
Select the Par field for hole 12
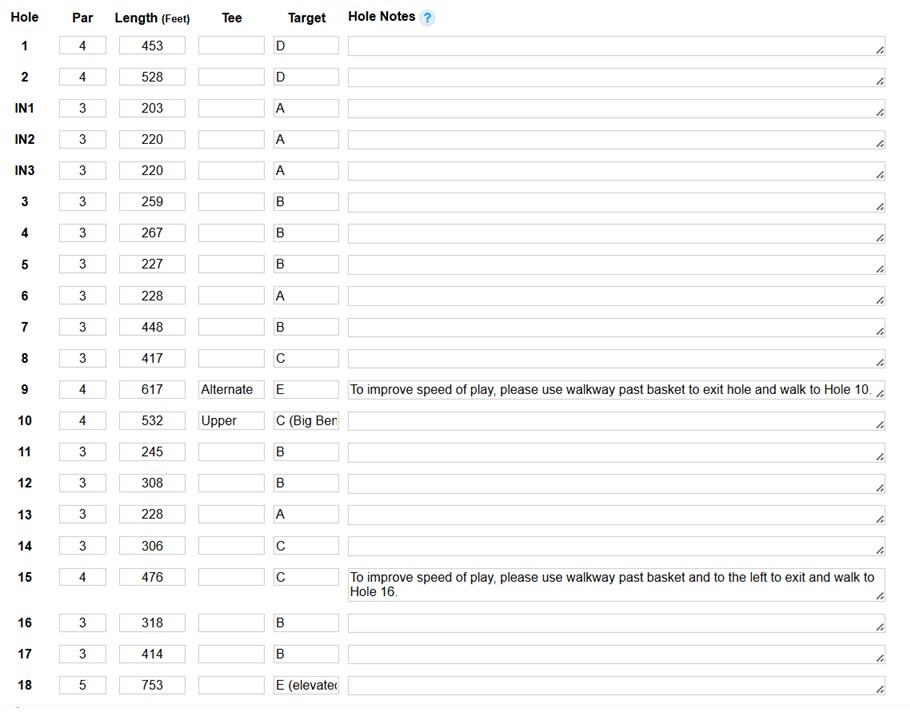[83, 484]
